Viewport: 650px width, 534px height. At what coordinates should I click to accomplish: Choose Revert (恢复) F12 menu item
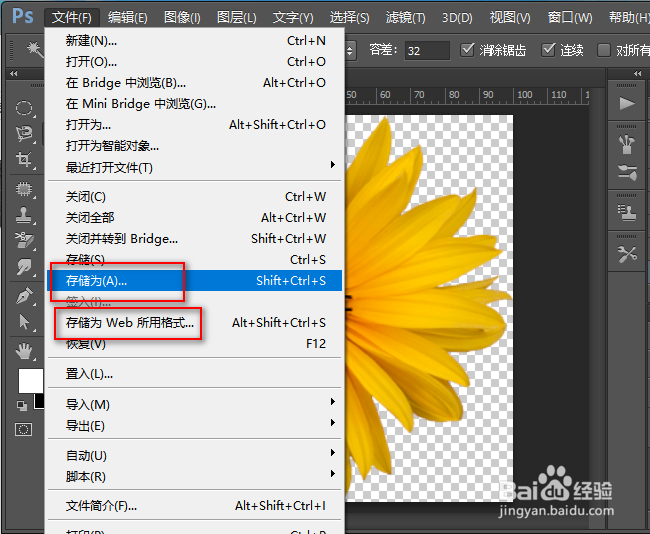194,344
